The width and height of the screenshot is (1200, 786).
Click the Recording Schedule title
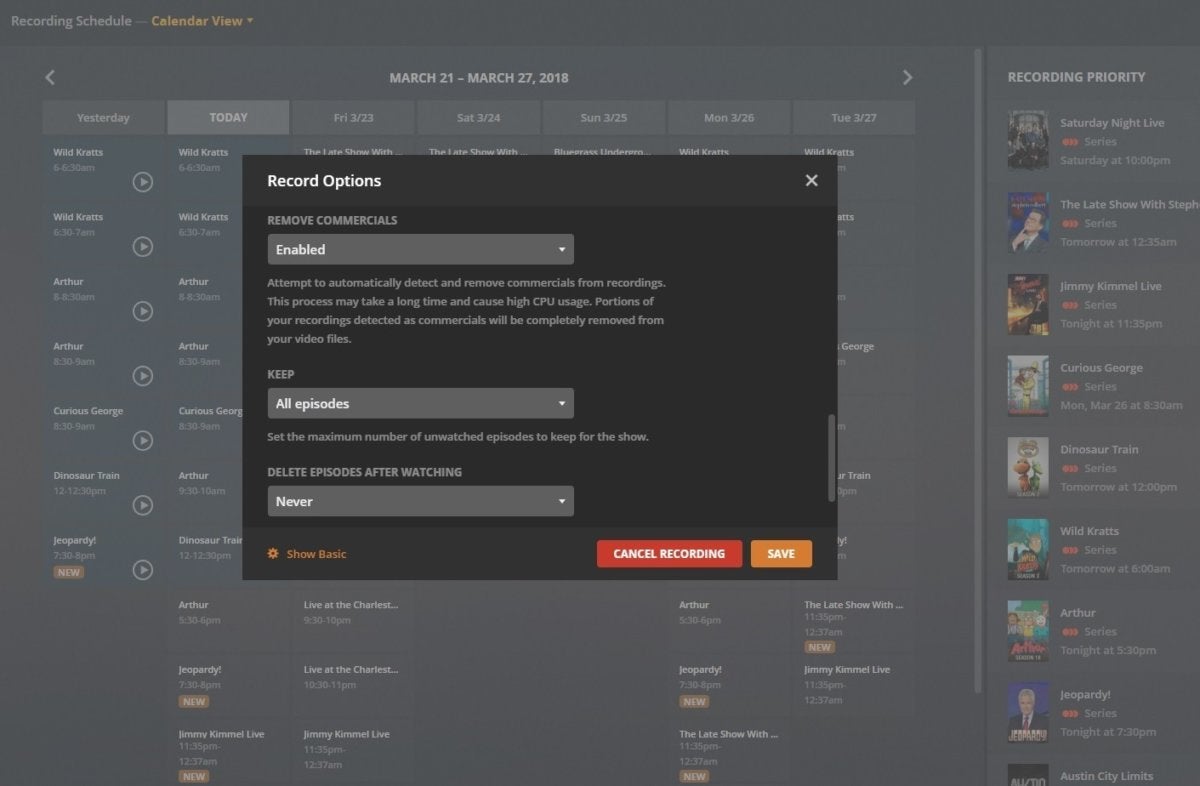[71, 21]
